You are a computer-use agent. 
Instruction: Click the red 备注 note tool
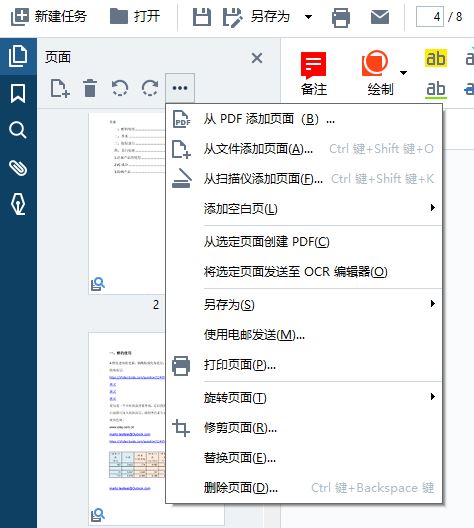coord(314,73)
